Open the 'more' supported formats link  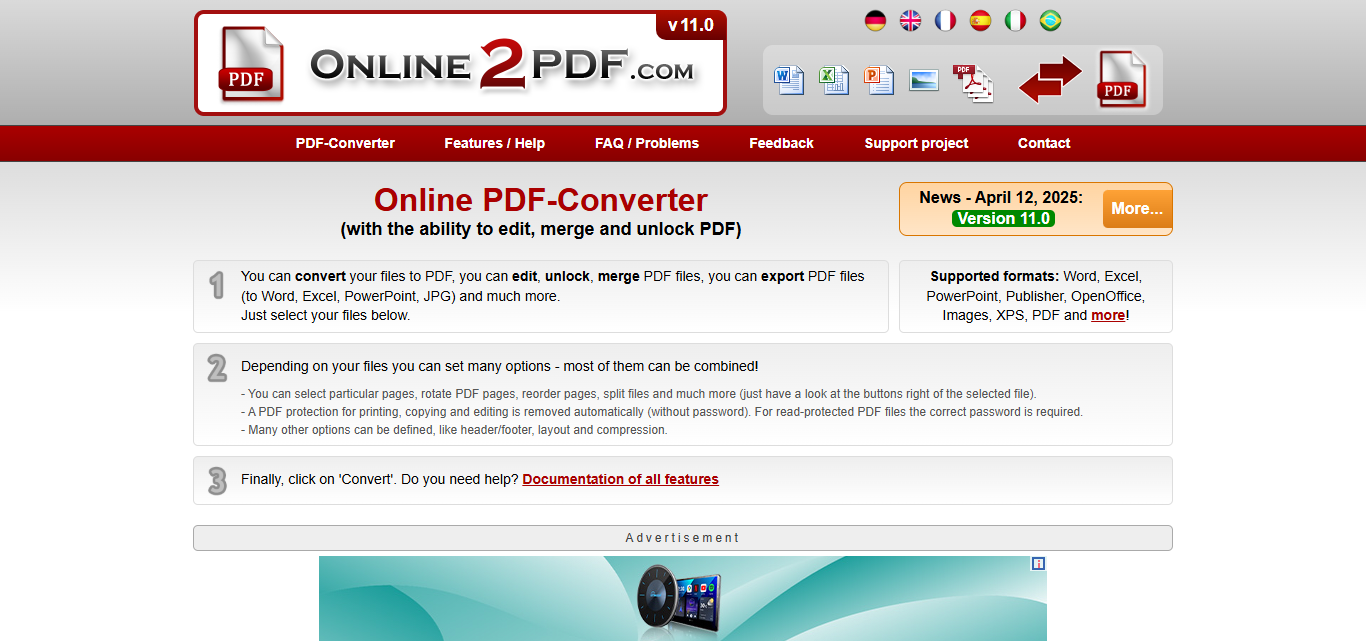click(x=1108, y=315)
